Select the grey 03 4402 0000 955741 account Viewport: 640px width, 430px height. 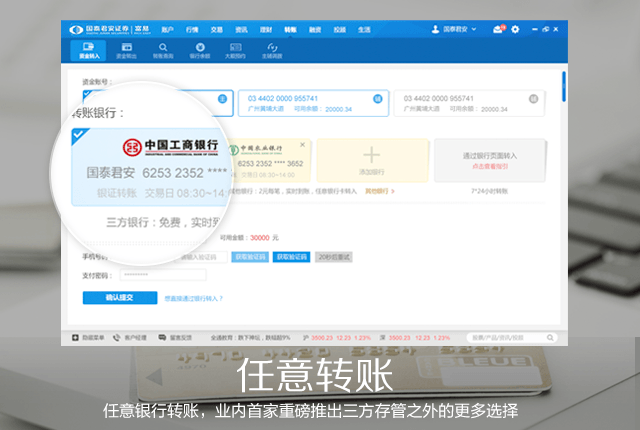[x=469, y=103]
